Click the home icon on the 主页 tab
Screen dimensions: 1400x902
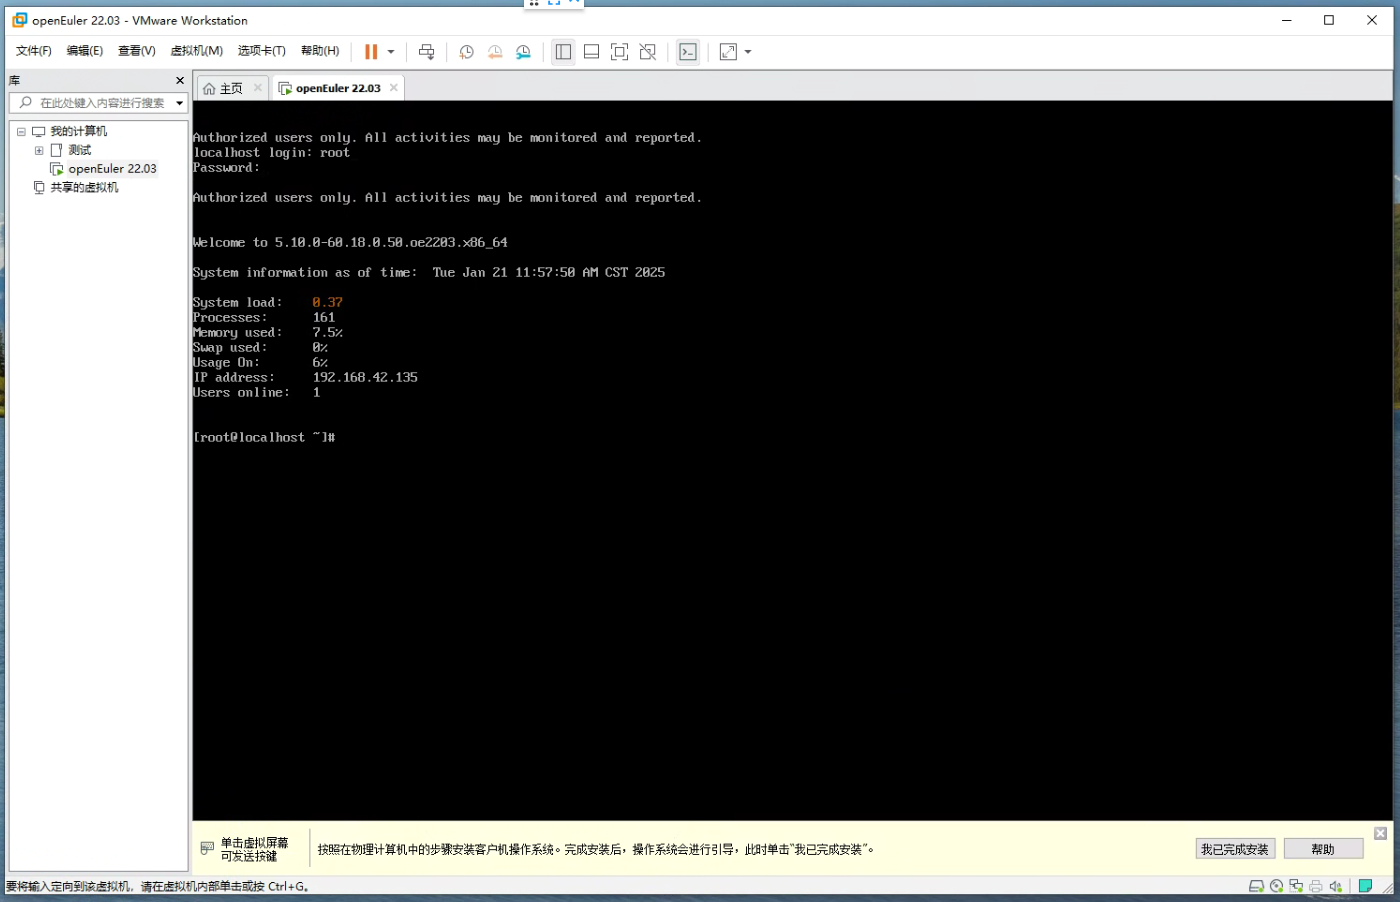click(209, 89)
